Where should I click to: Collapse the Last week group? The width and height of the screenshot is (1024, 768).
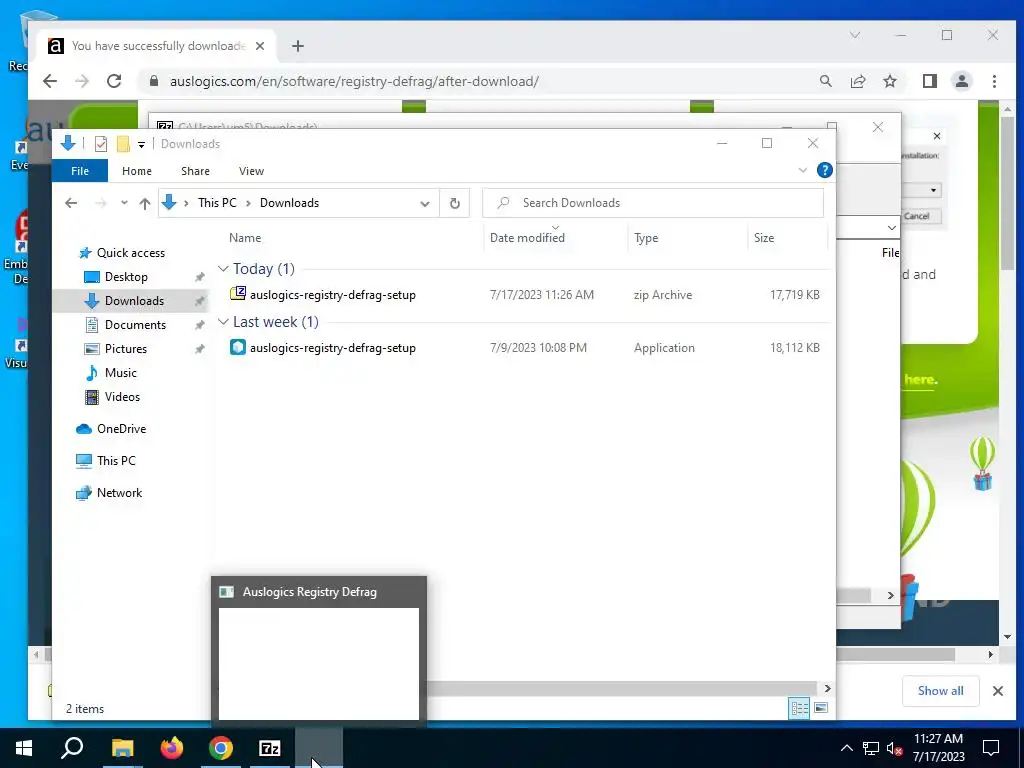click(x=223, y=322)
